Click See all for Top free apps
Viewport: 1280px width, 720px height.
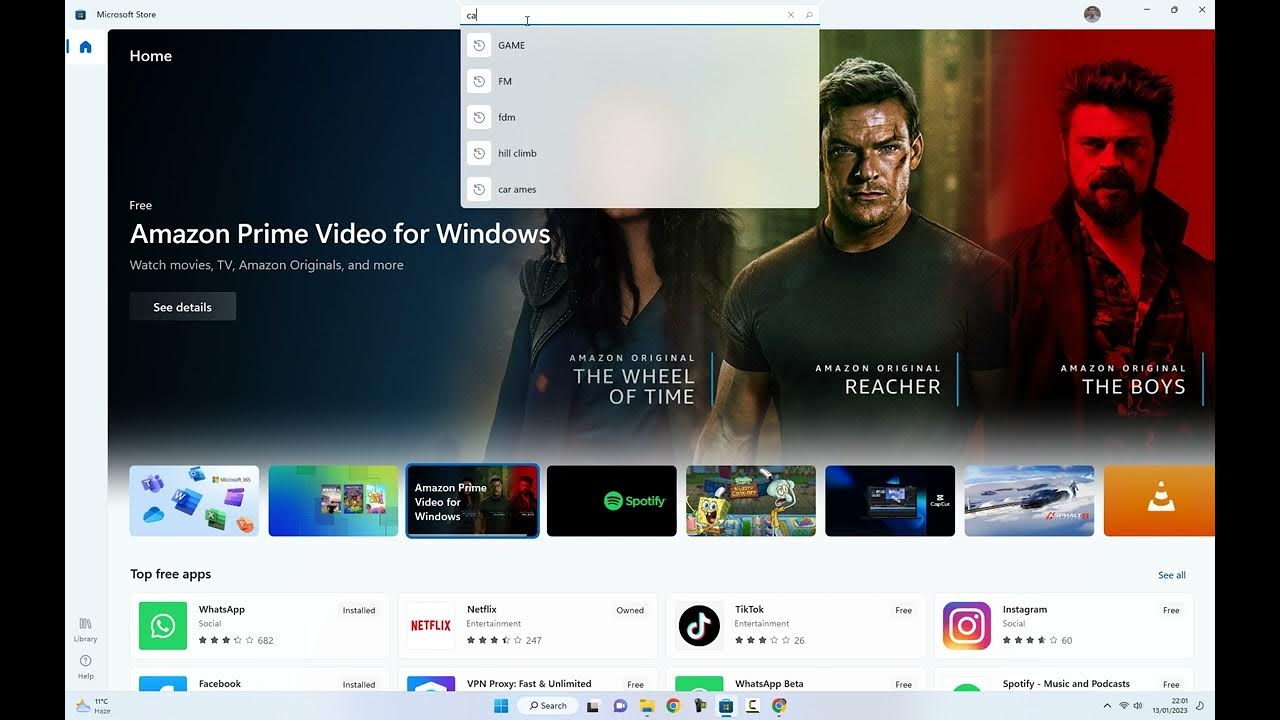coord(1172,575)
